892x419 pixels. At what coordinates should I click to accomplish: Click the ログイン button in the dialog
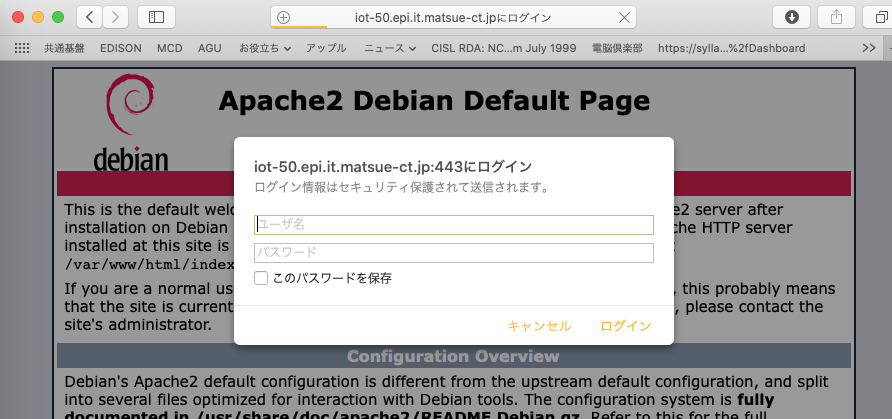(625, 326)
